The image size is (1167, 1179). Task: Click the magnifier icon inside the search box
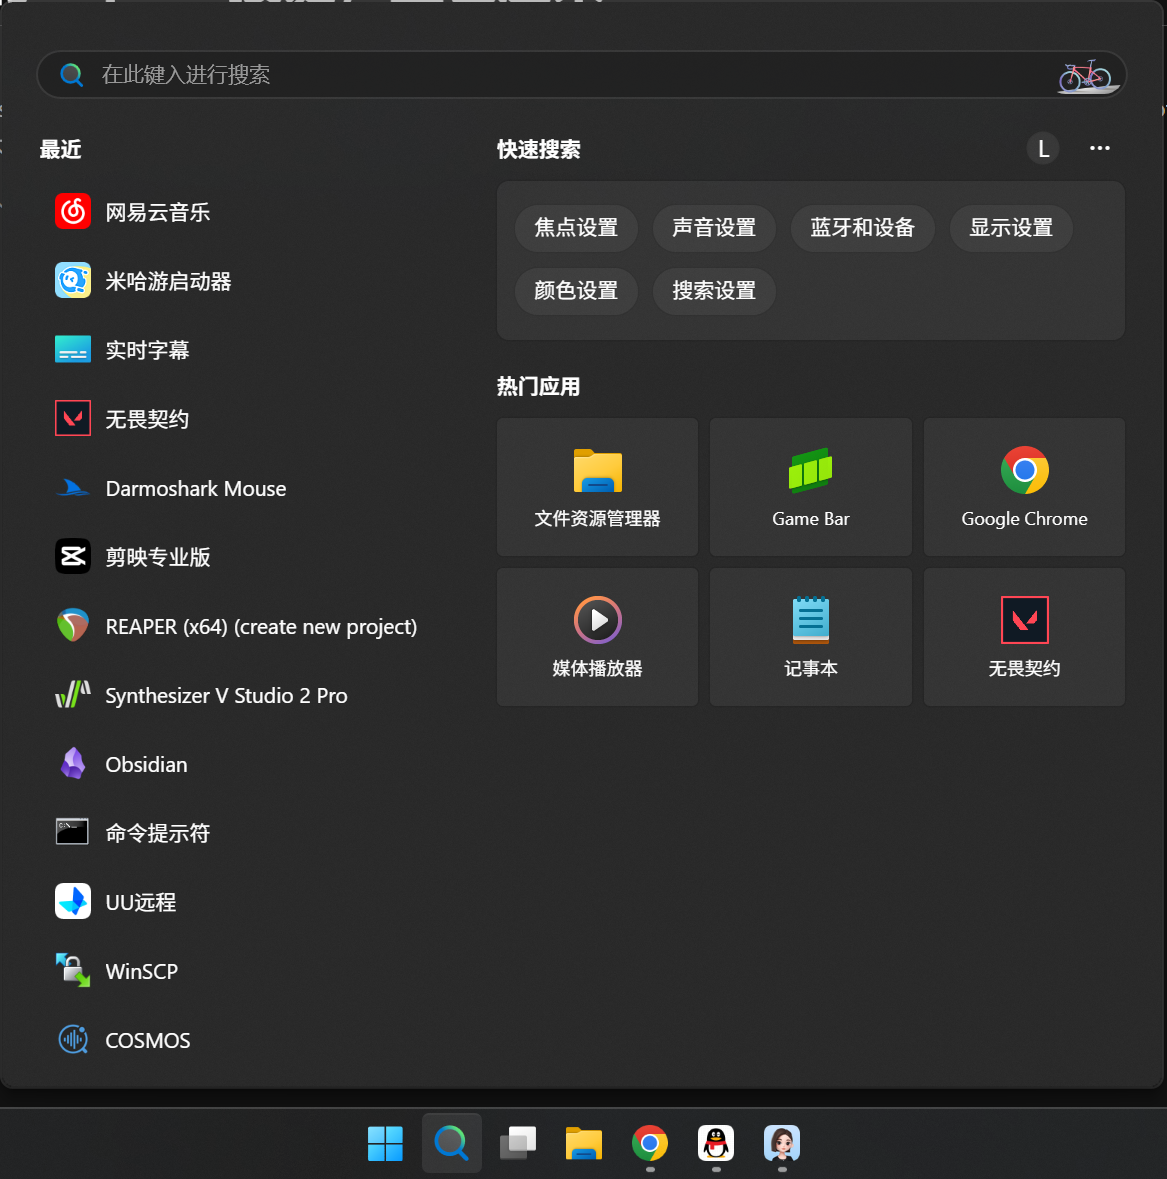pyautogui.click(x=71, y=74)
